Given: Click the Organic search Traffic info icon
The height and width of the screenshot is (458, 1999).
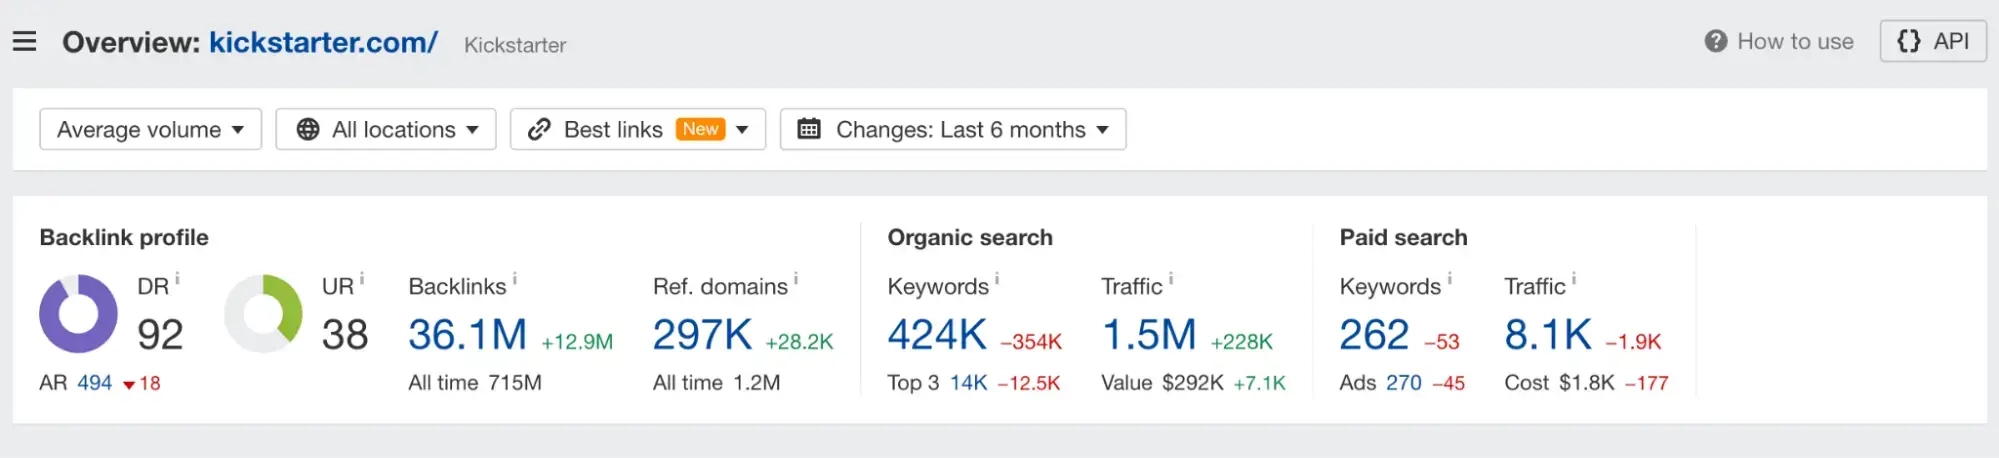Looking at the screenshot, I should click(x=1171, y=279).
